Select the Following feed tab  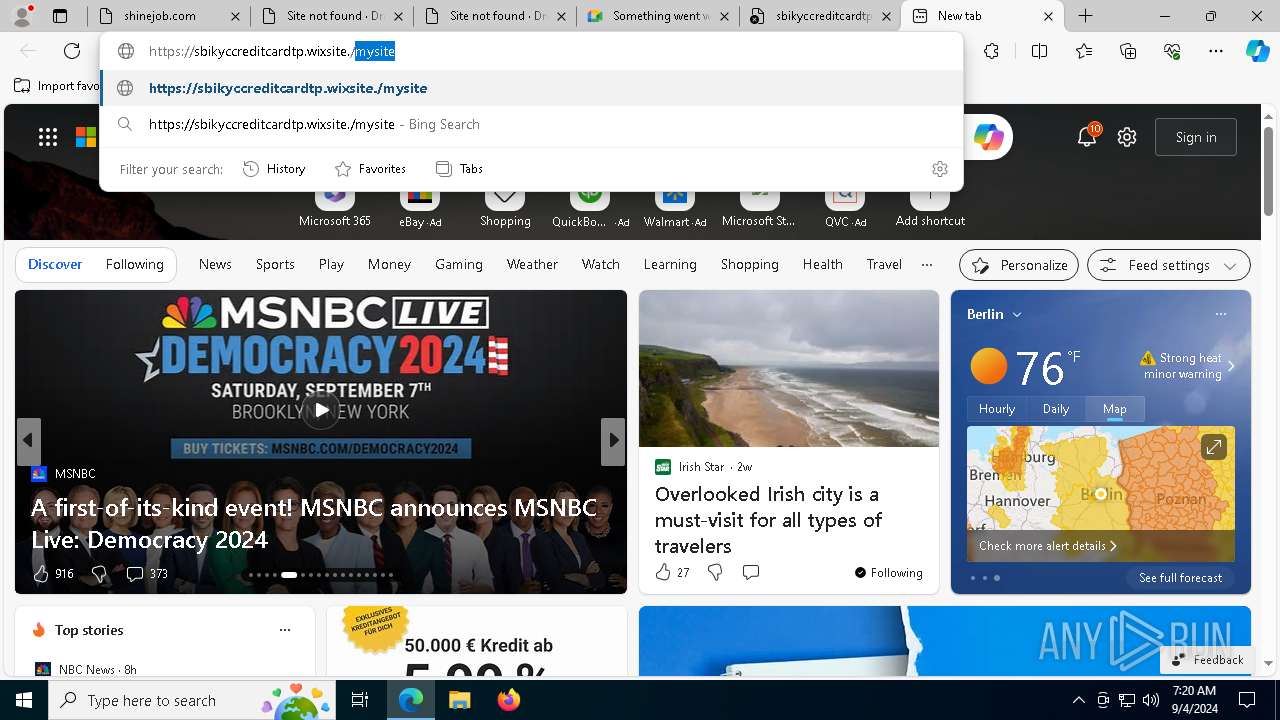(134, 264)
